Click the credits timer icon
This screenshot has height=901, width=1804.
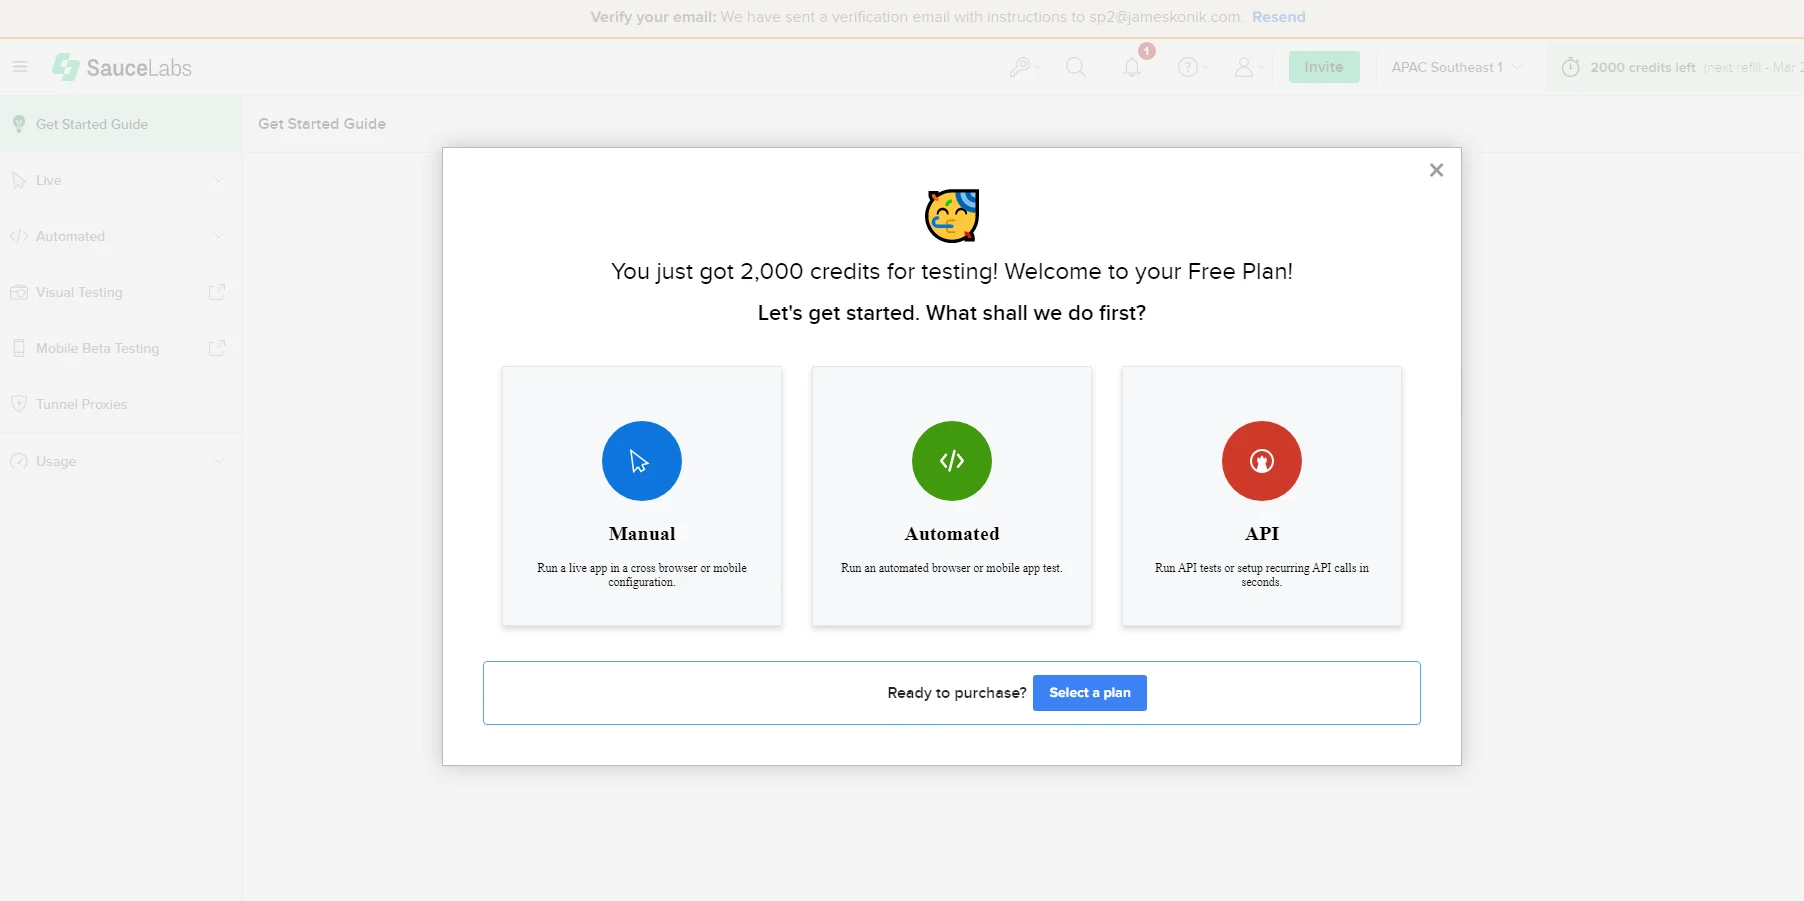point(1571,67)
